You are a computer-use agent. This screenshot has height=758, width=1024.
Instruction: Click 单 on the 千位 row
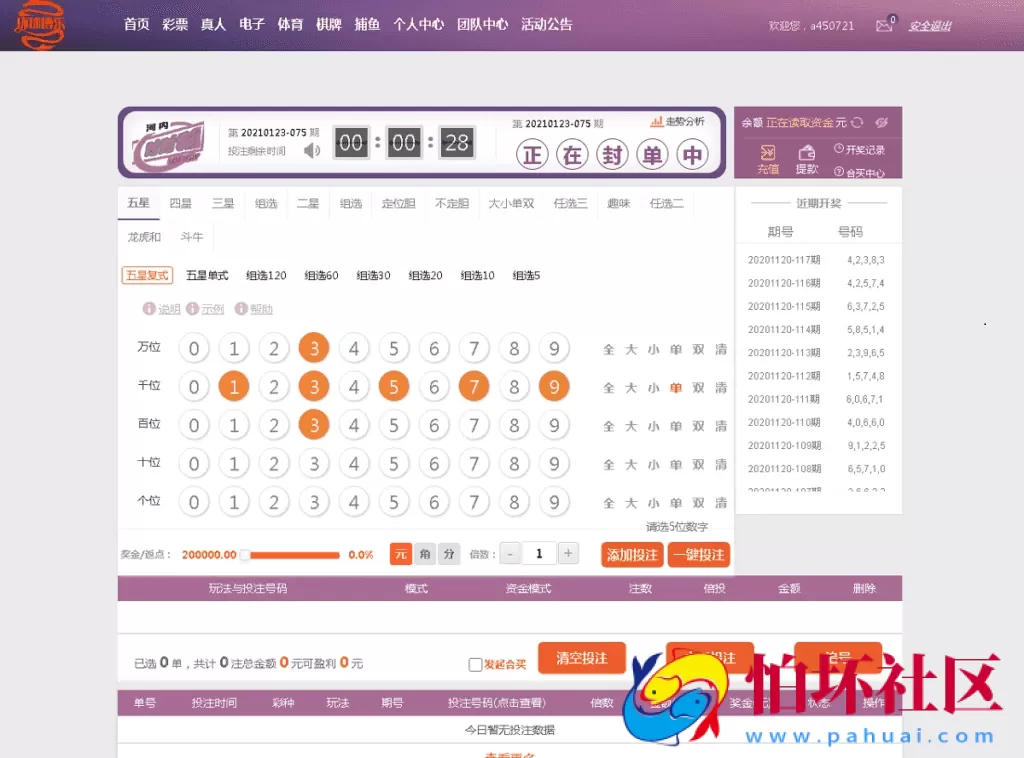click(675, 386)
